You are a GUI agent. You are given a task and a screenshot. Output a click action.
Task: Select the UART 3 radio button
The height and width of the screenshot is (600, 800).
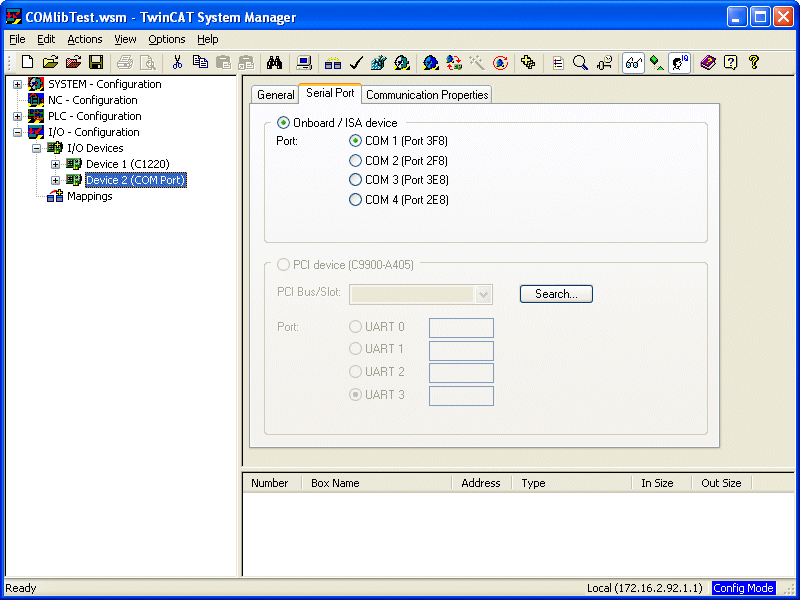click(355, 394)
